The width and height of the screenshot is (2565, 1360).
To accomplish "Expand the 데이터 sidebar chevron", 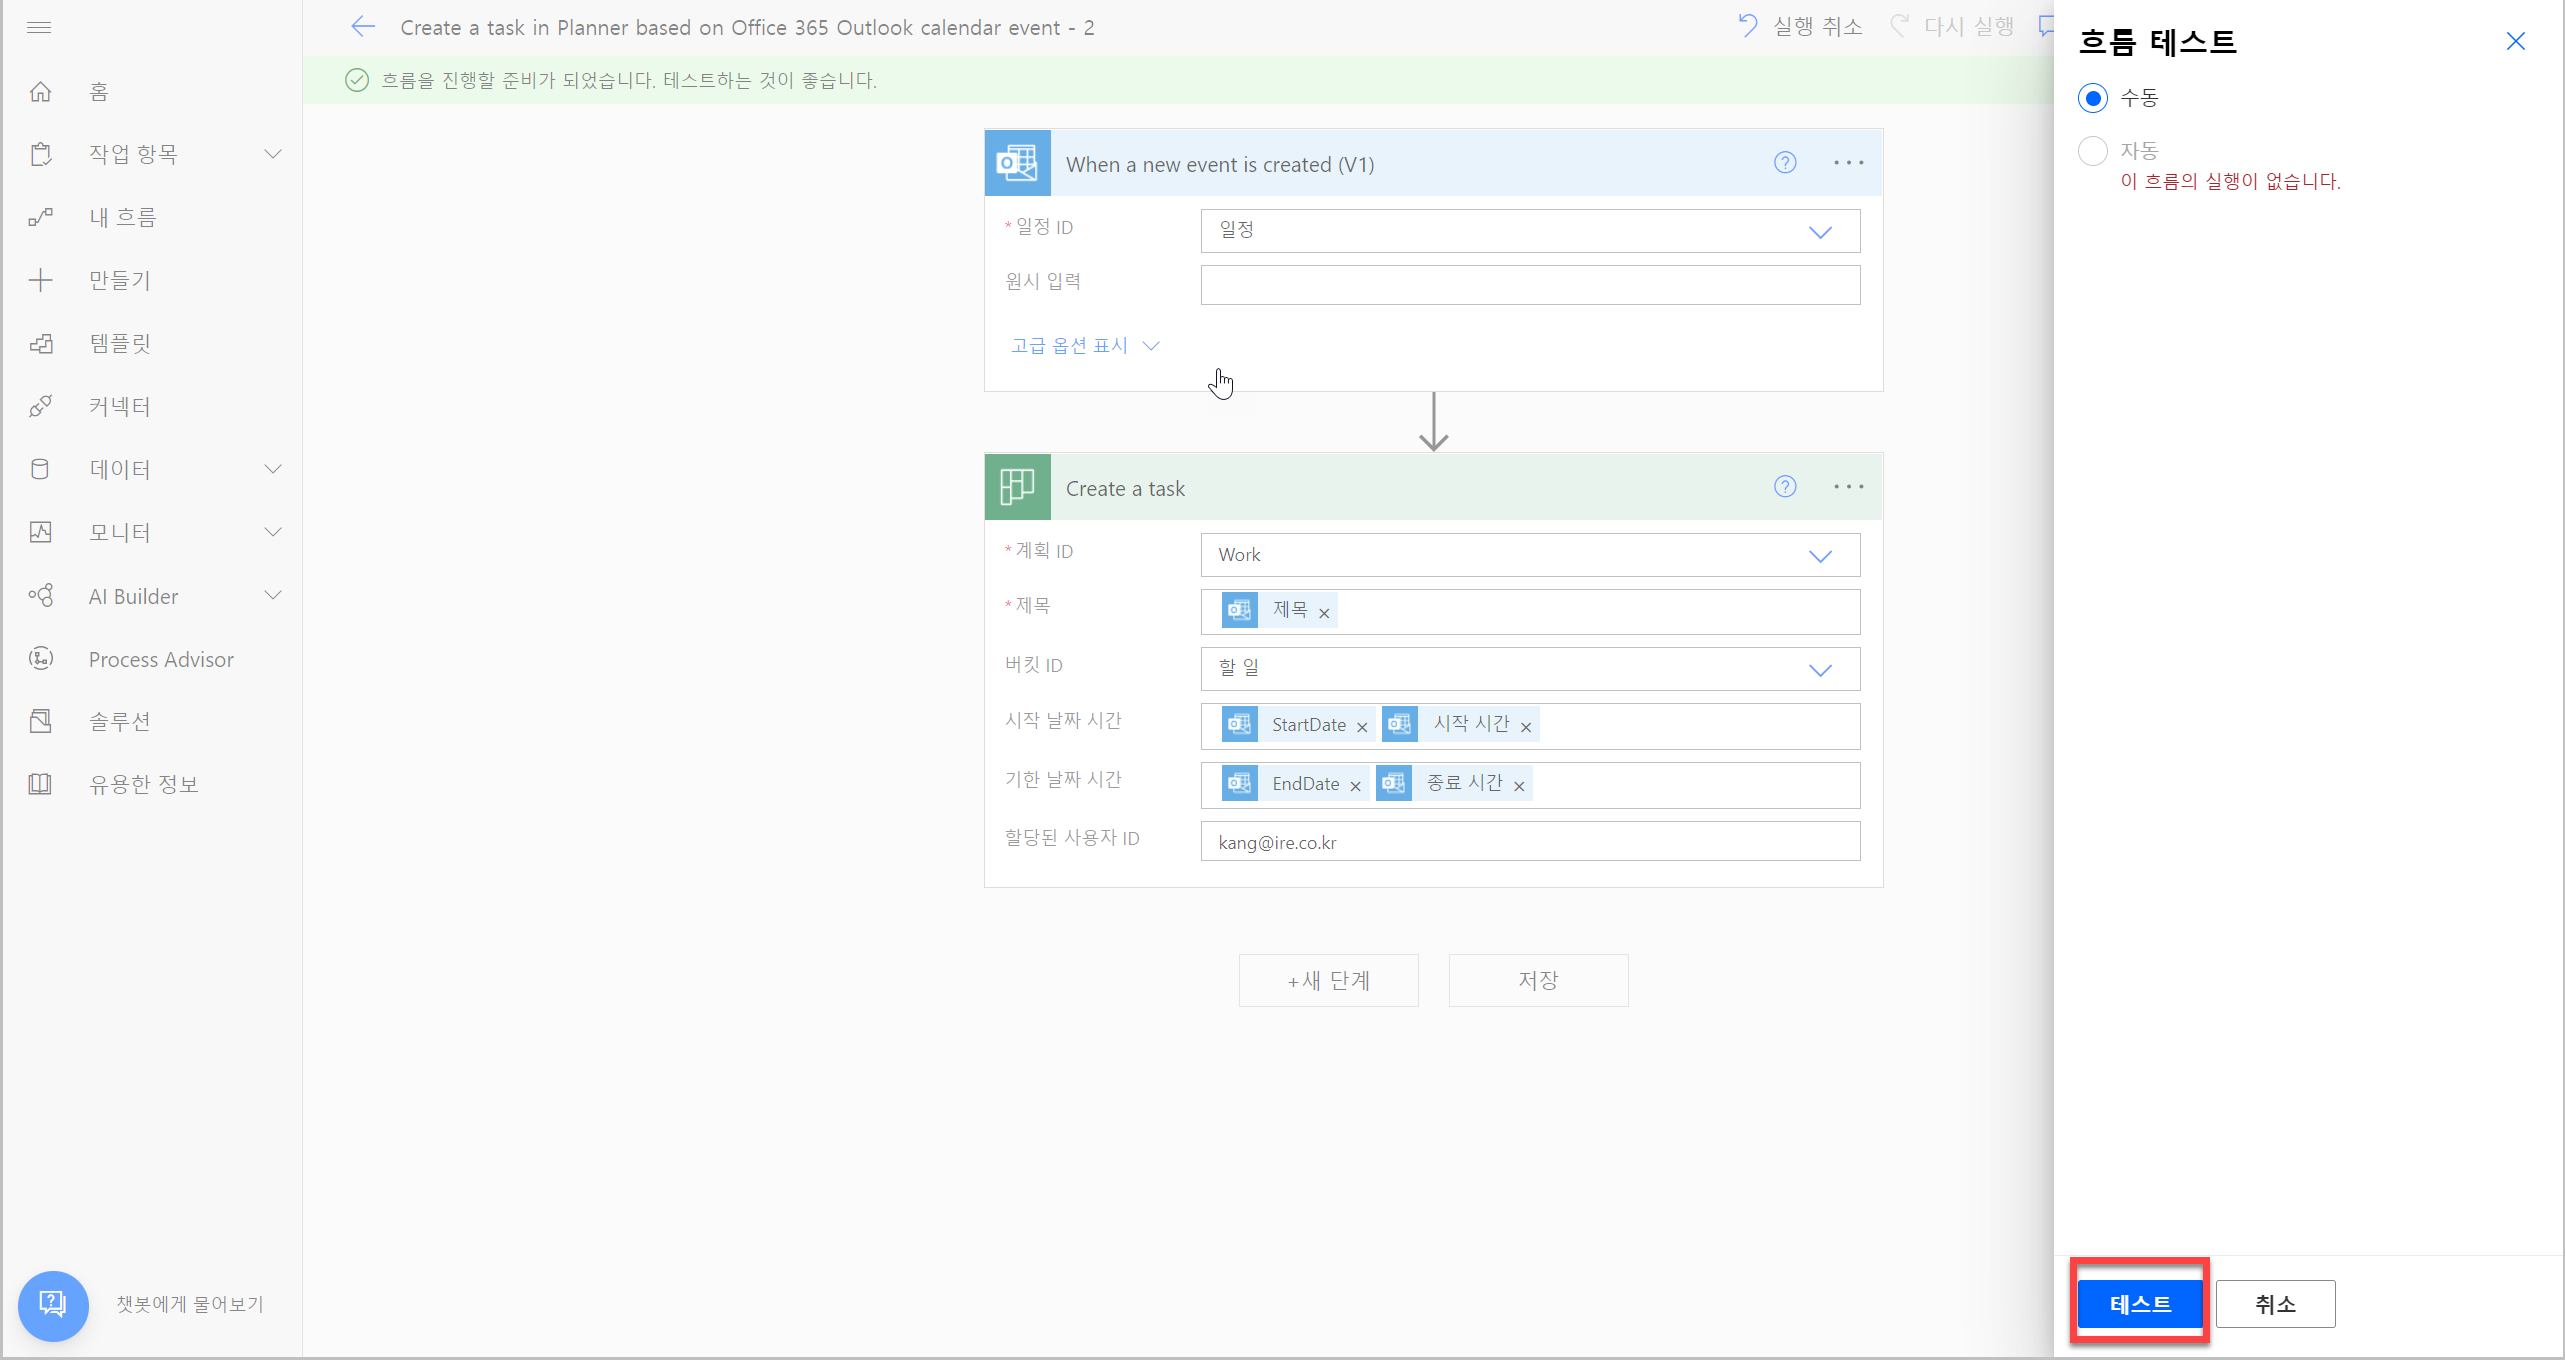I will (273, 468).
